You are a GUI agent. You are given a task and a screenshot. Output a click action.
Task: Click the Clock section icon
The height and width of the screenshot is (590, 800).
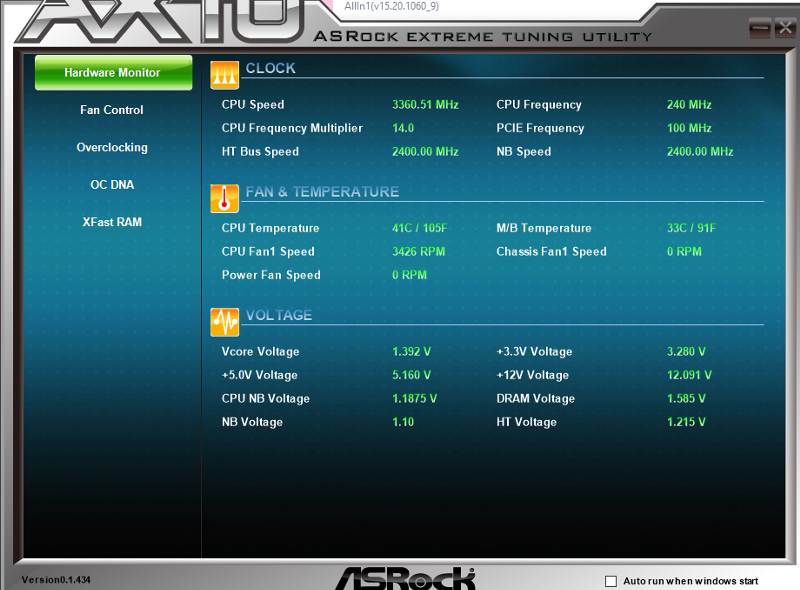[224, 75]
